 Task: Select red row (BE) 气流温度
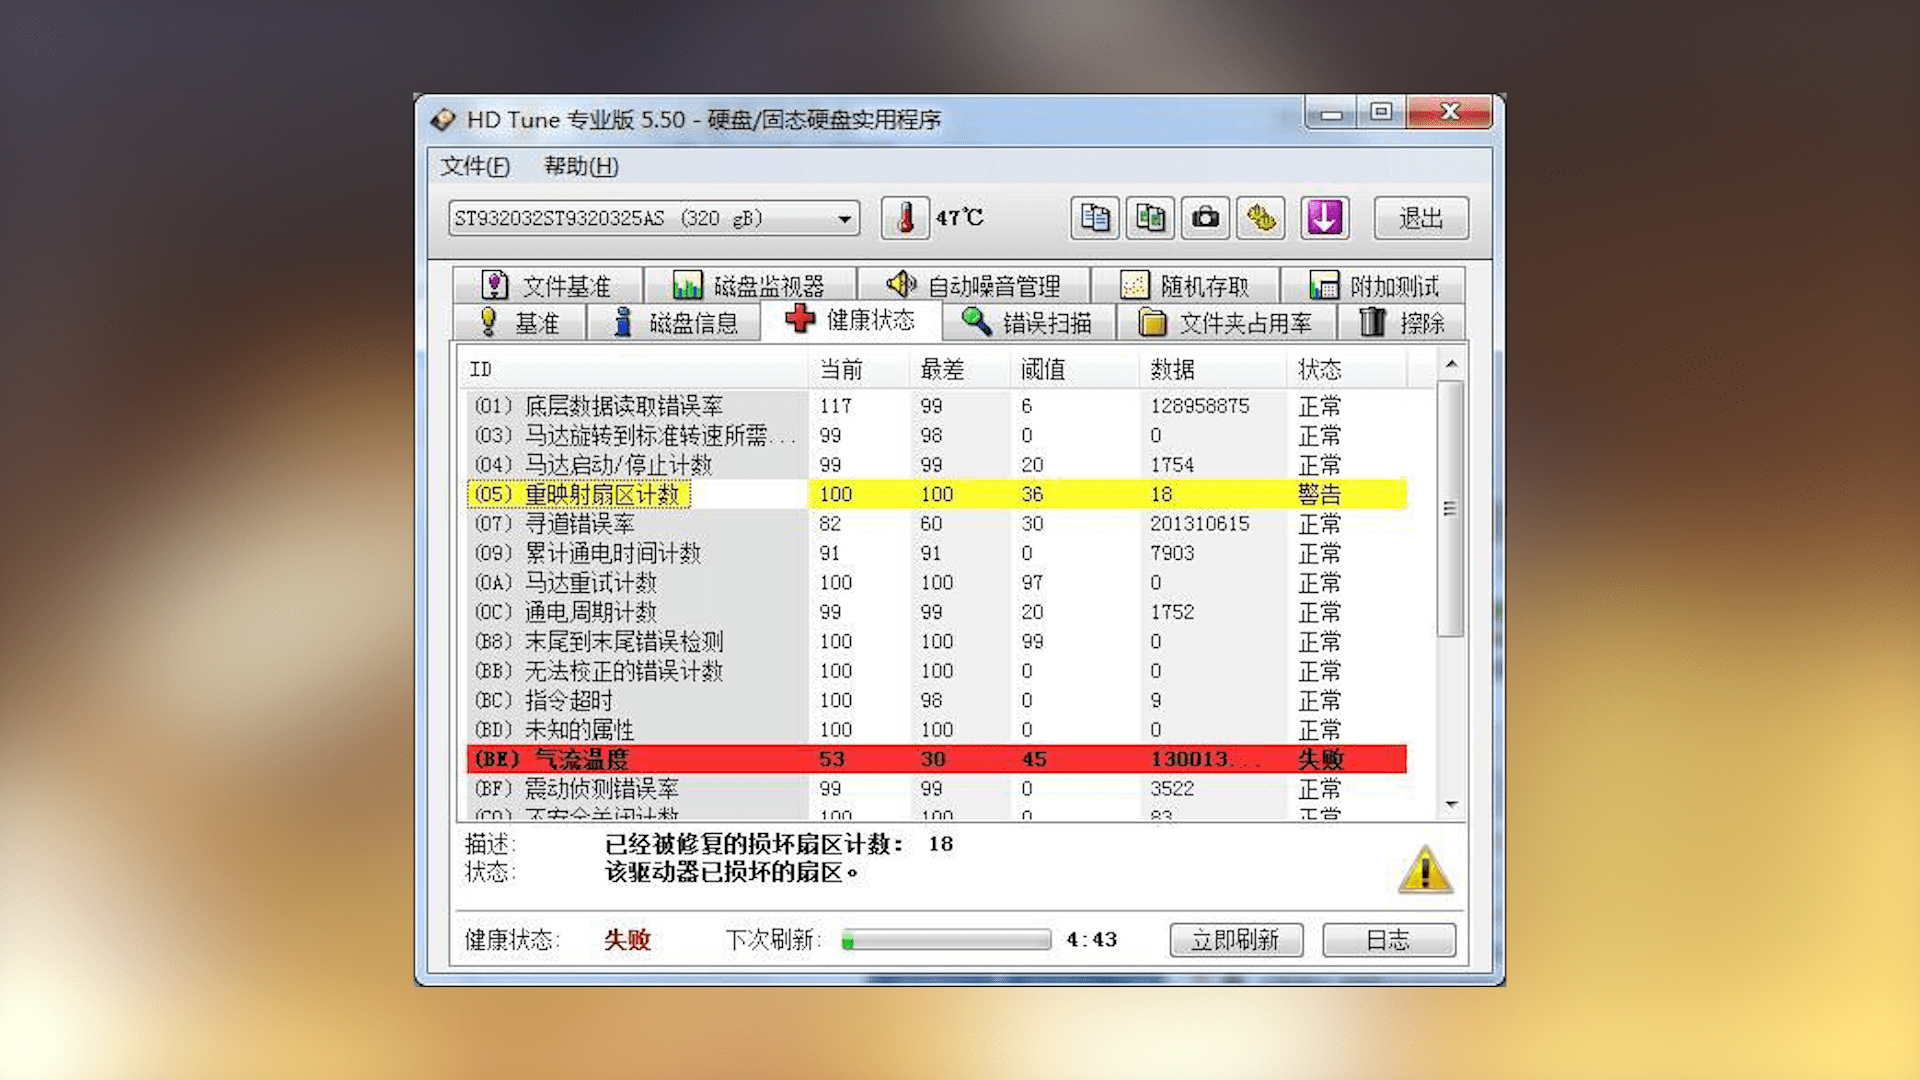937,759
